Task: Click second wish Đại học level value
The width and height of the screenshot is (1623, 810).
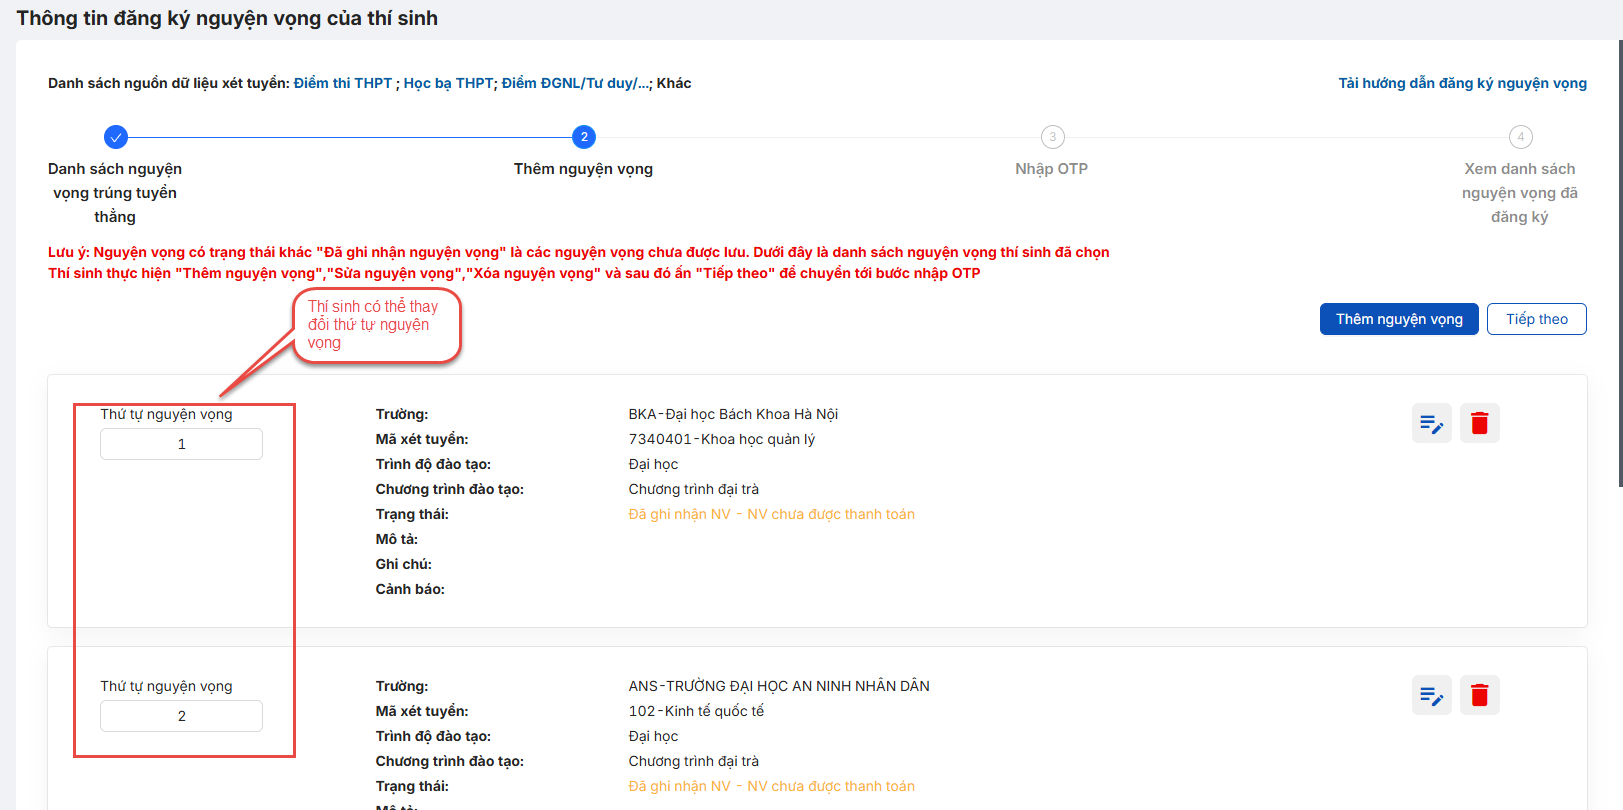Action: pos(653,736)
